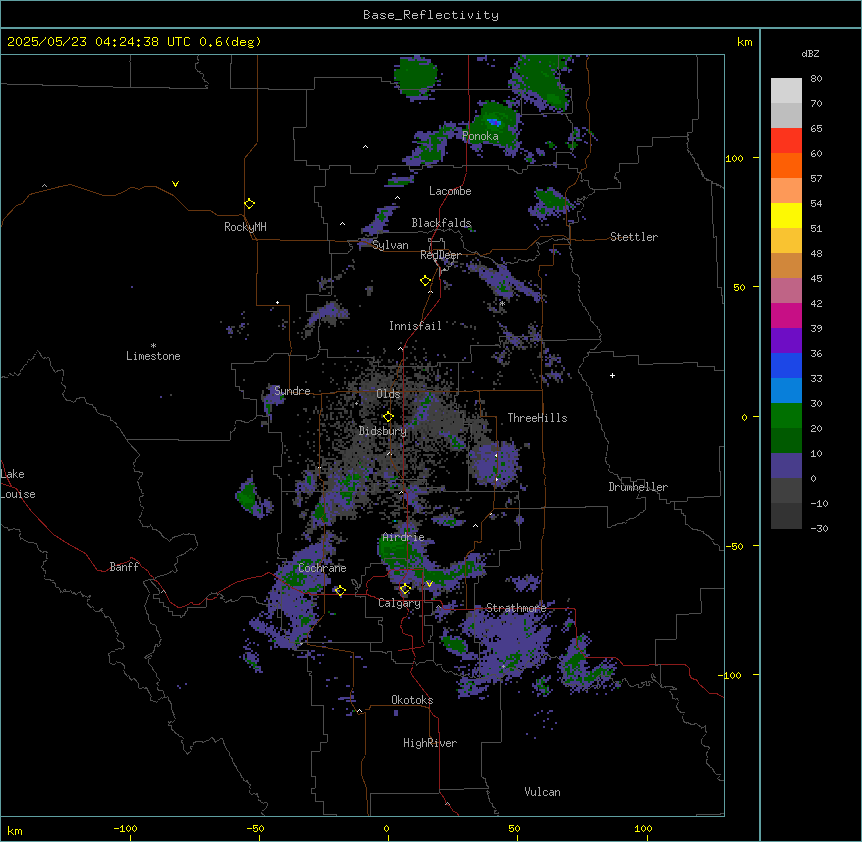
Task: Click the 80 value in dBZ legend
Action: [816, 79]
